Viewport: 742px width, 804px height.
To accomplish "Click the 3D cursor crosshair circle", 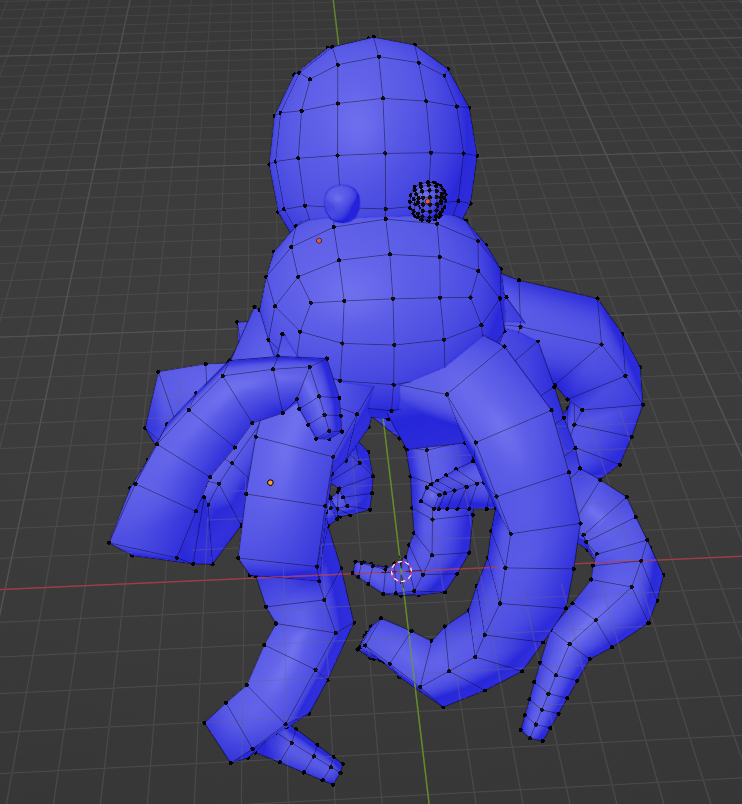I will [401, 572].
